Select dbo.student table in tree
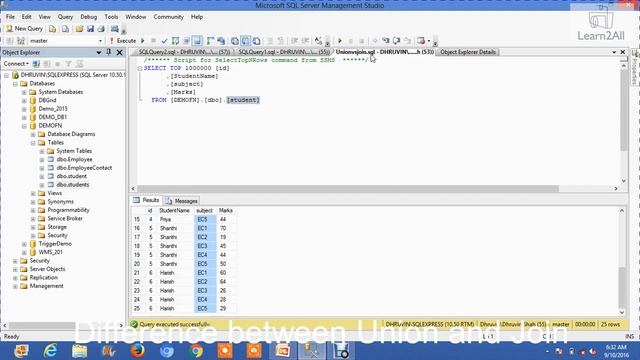 tap(71, 176)
